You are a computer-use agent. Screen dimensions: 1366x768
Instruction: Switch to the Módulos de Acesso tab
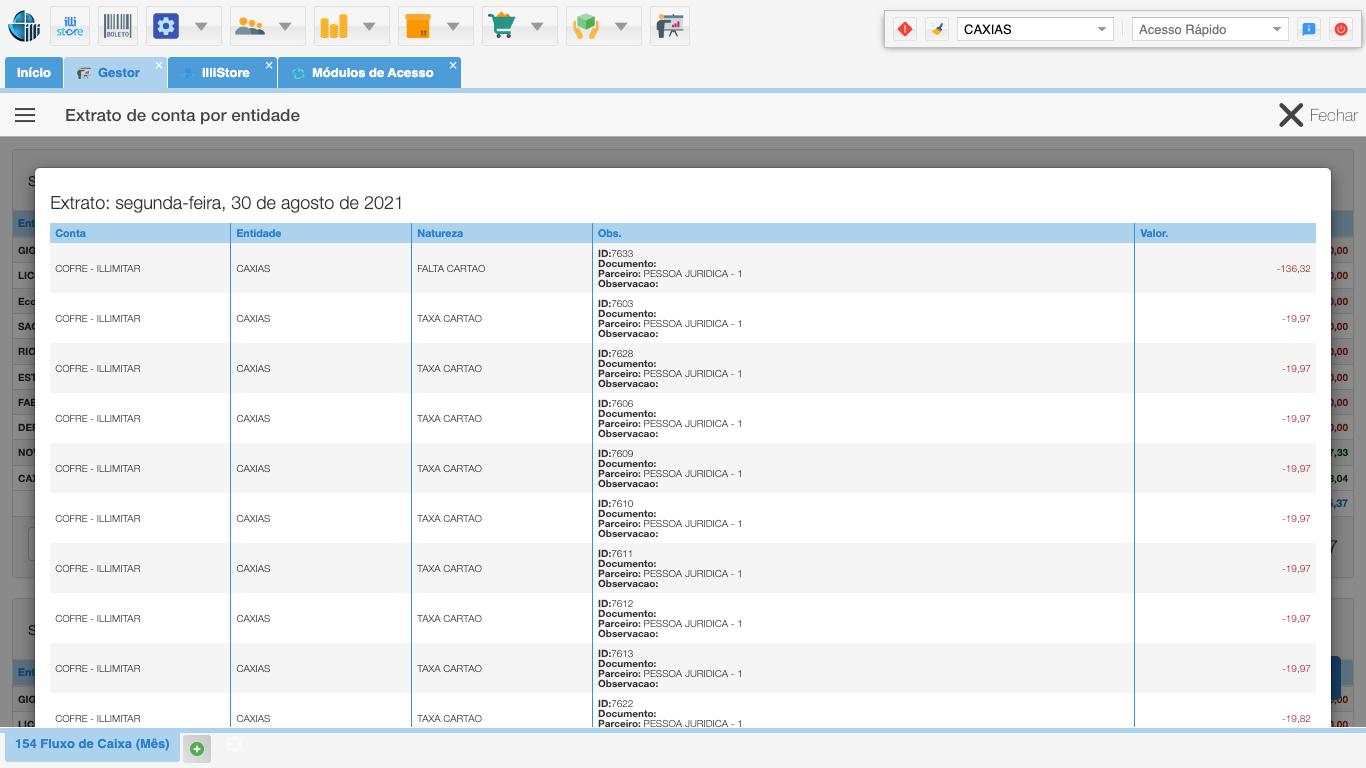click(372, 73)
